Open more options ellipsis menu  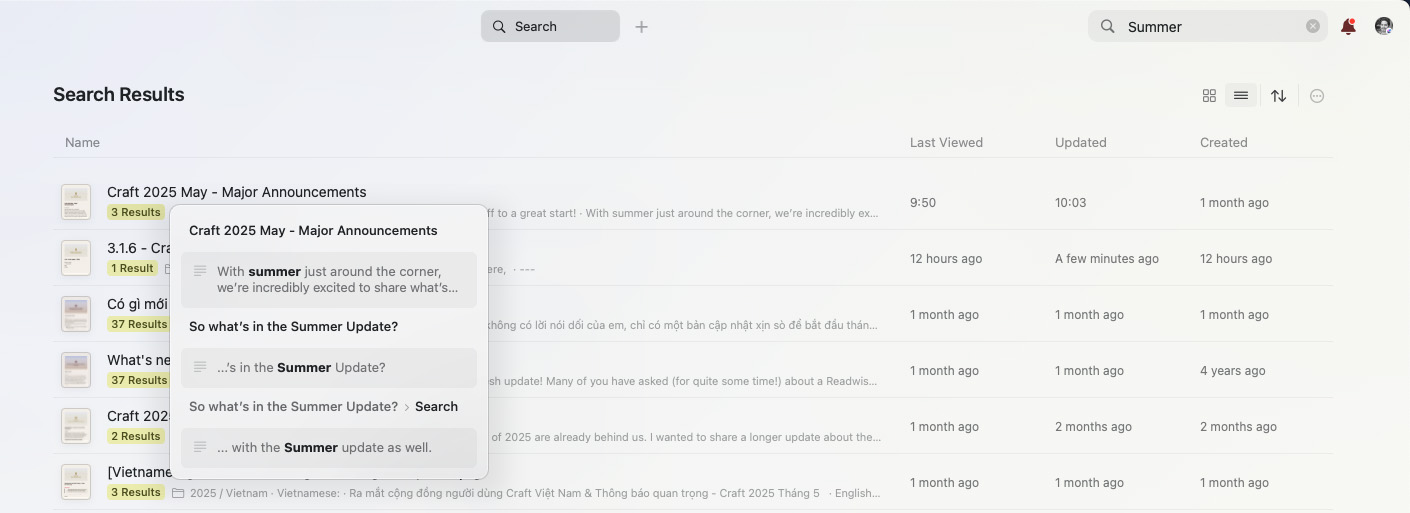pos(1317,96)
